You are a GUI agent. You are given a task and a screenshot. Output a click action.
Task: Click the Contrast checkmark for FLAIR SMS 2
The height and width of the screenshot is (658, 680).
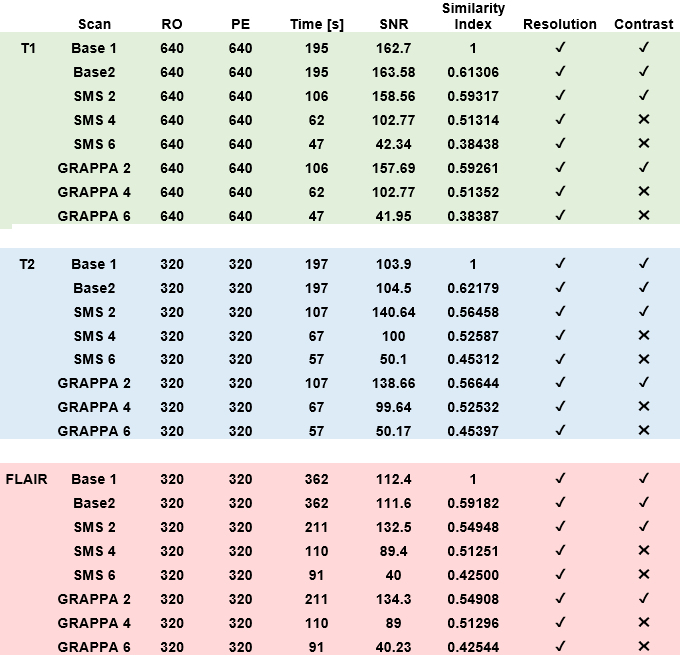point(644,527)
